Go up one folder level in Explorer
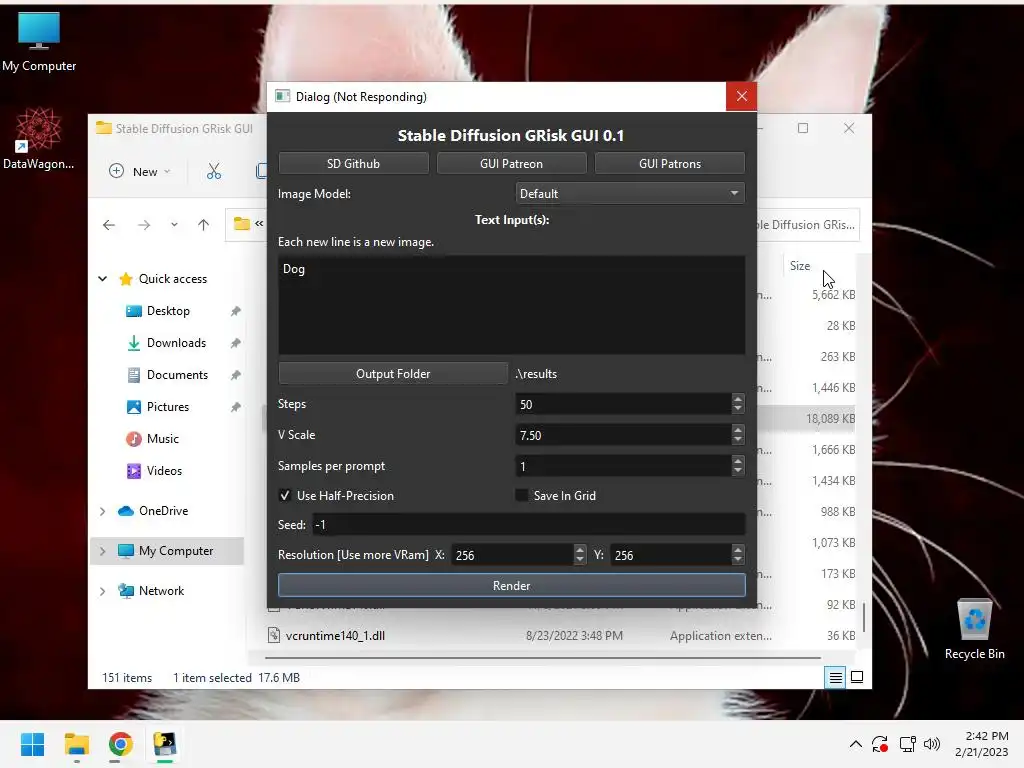This screenshot has height=768, width=1024. [204, 225]
